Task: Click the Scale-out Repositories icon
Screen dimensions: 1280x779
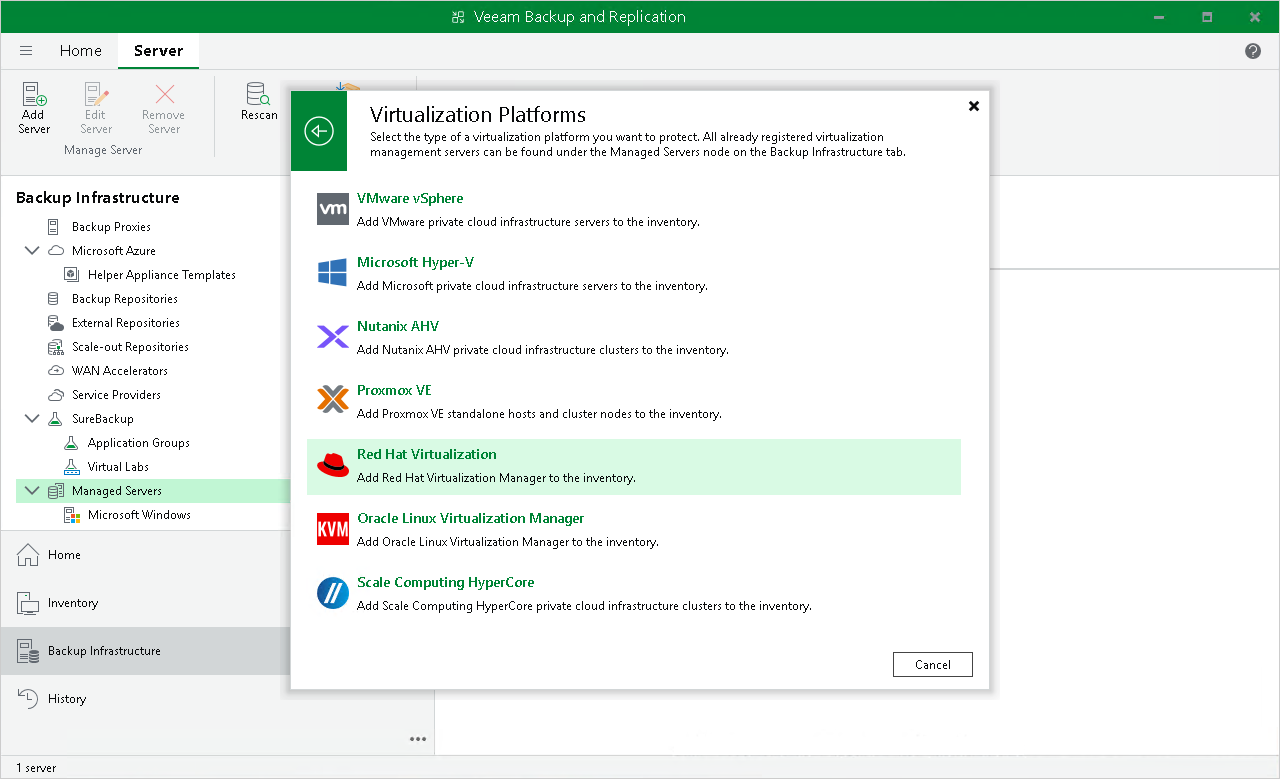Action: [55, 347]
